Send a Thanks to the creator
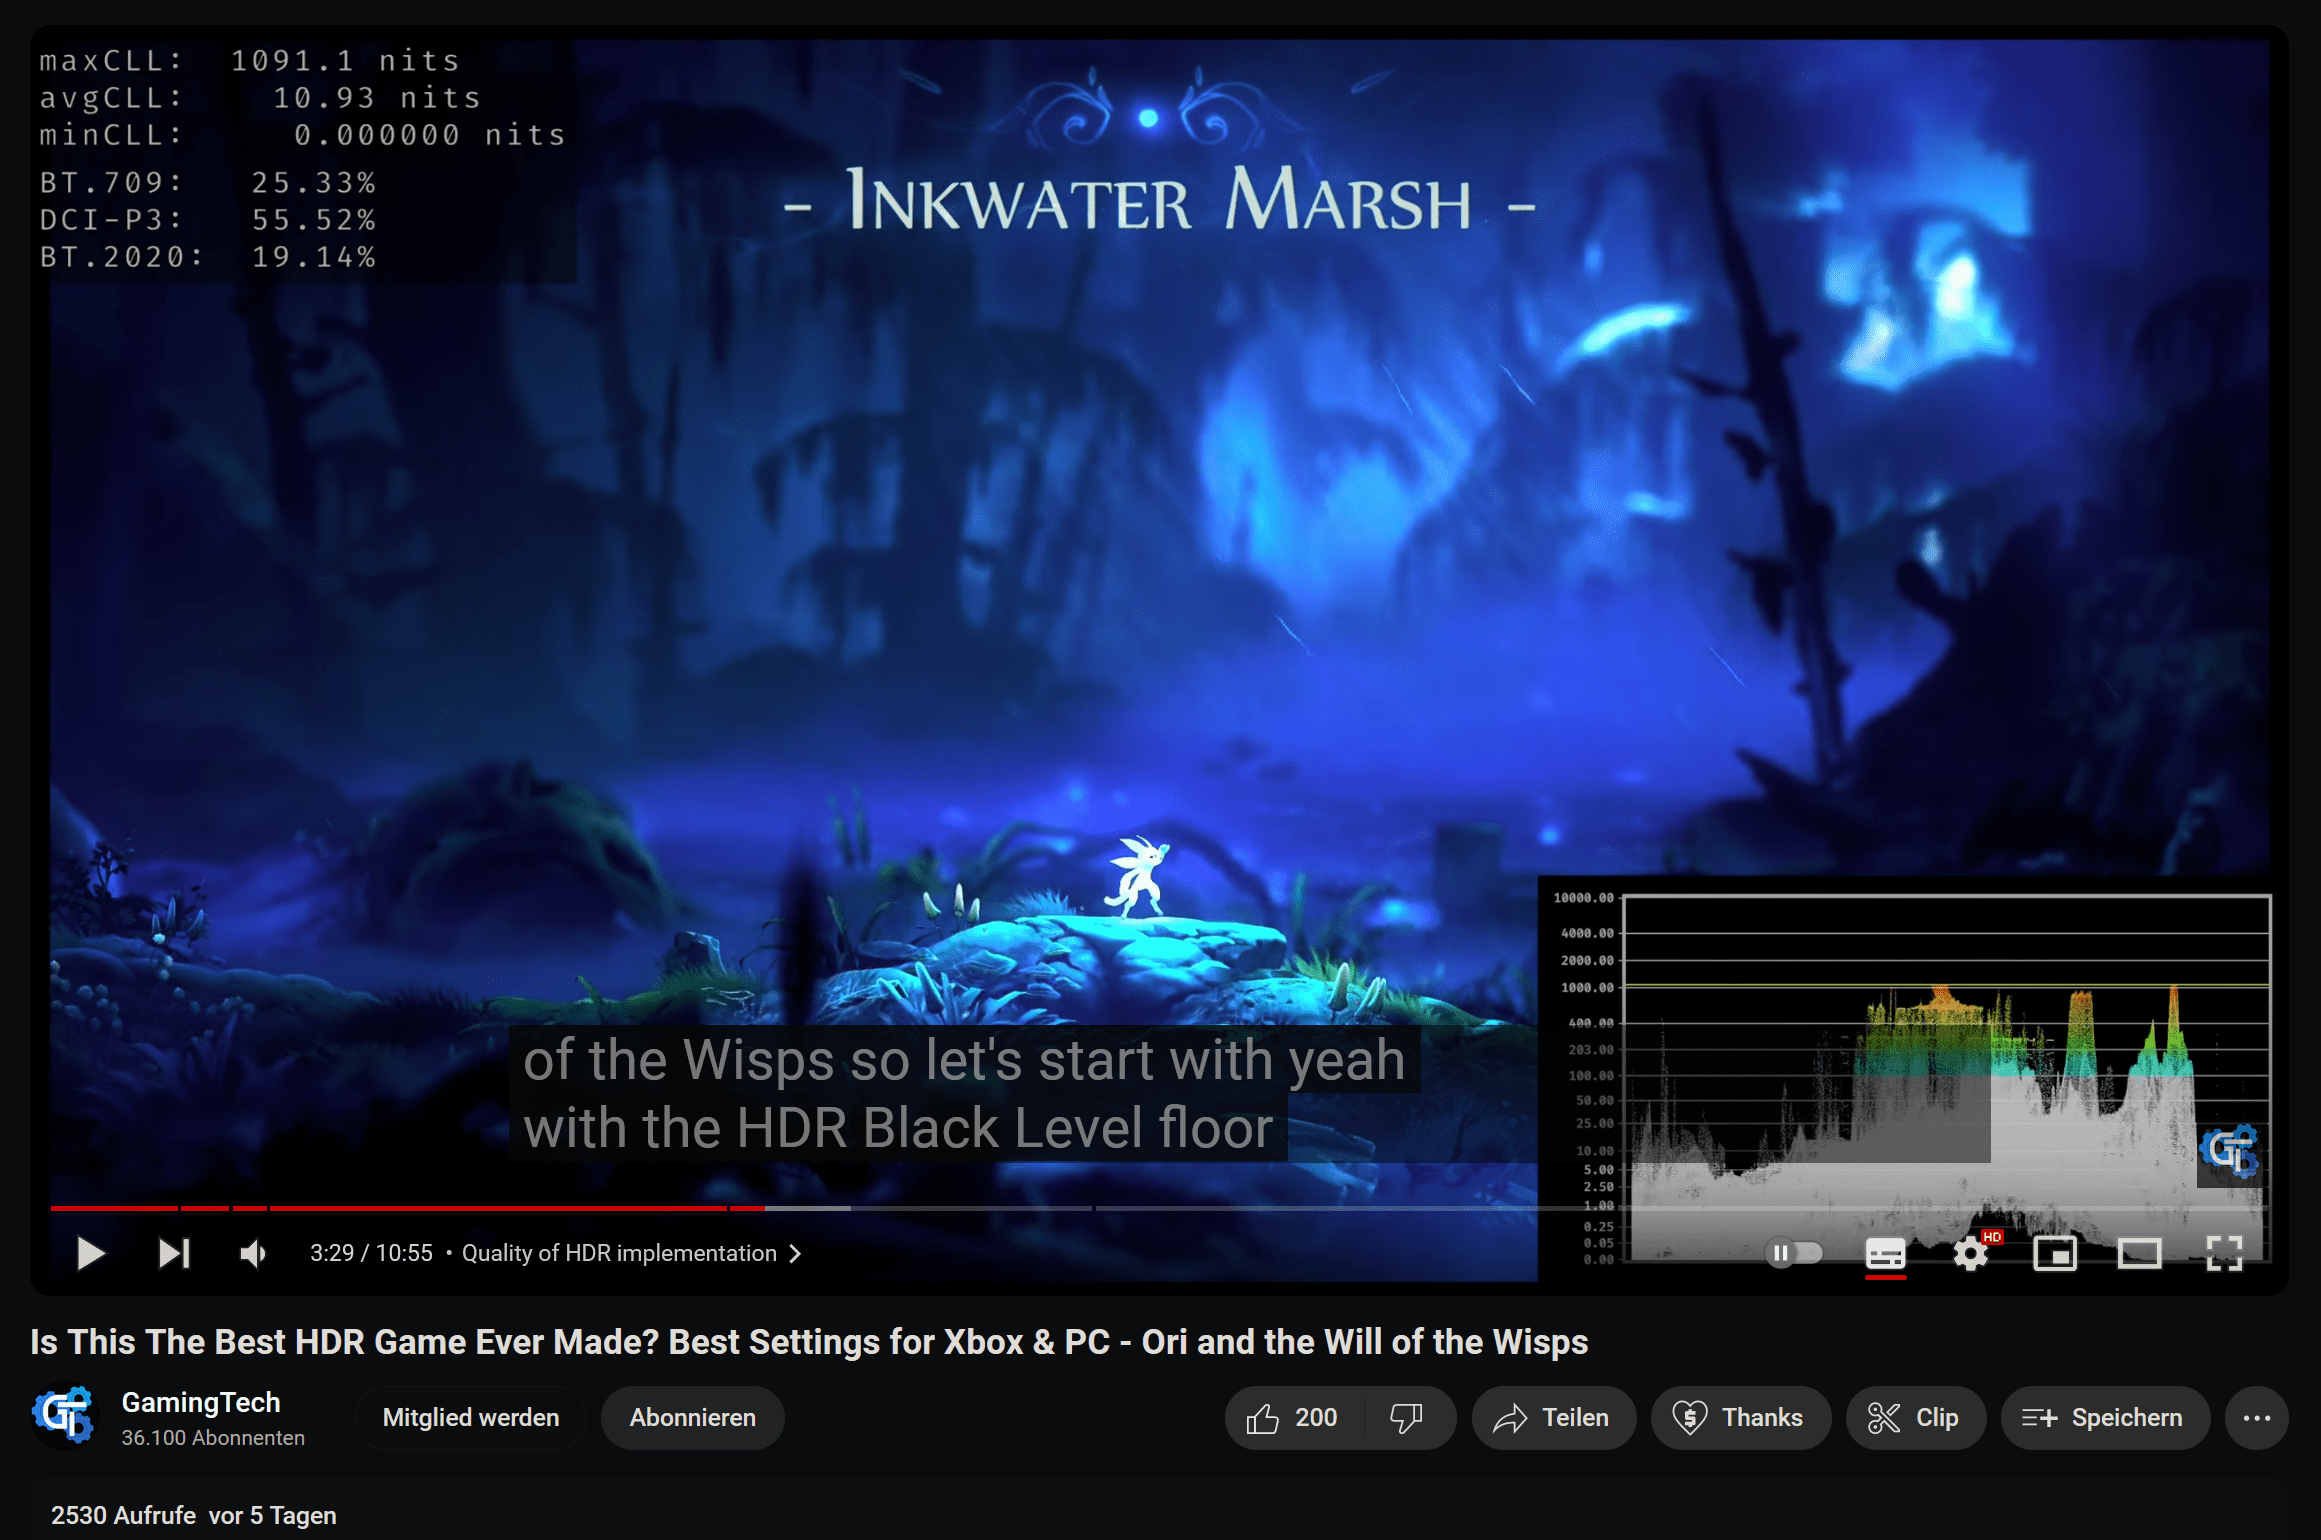The width and height of the screenshot is (2321, 1540). [1739, 1418]
